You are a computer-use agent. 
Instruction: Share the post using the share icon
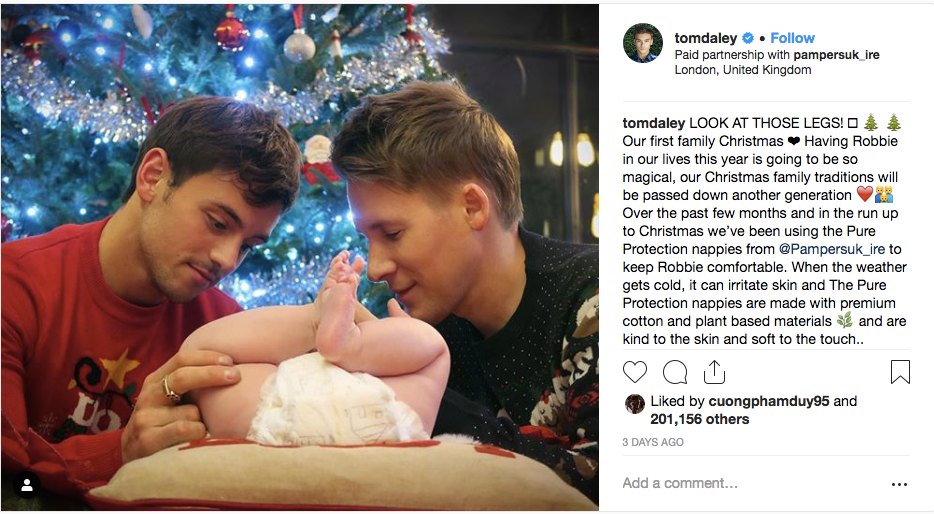click(x=714, y=372)
